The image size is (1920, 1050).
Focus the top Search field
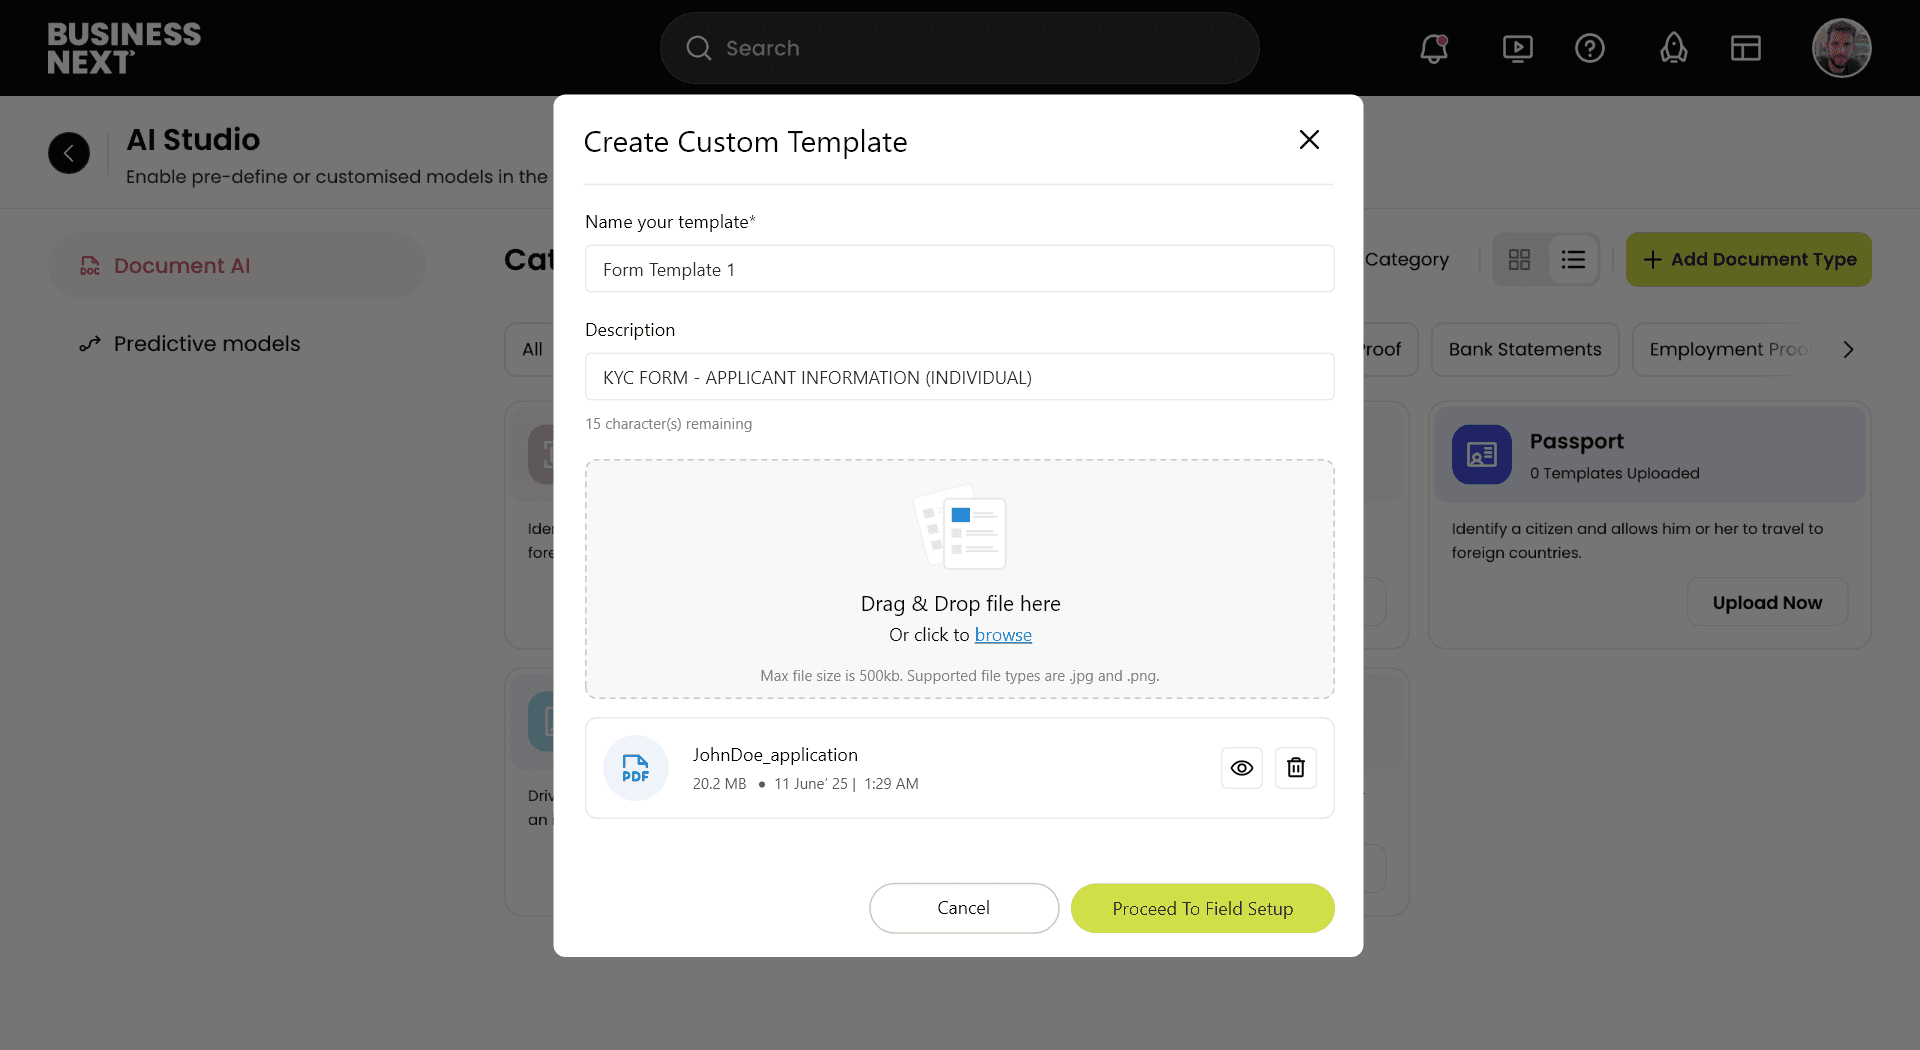[959, 48]
